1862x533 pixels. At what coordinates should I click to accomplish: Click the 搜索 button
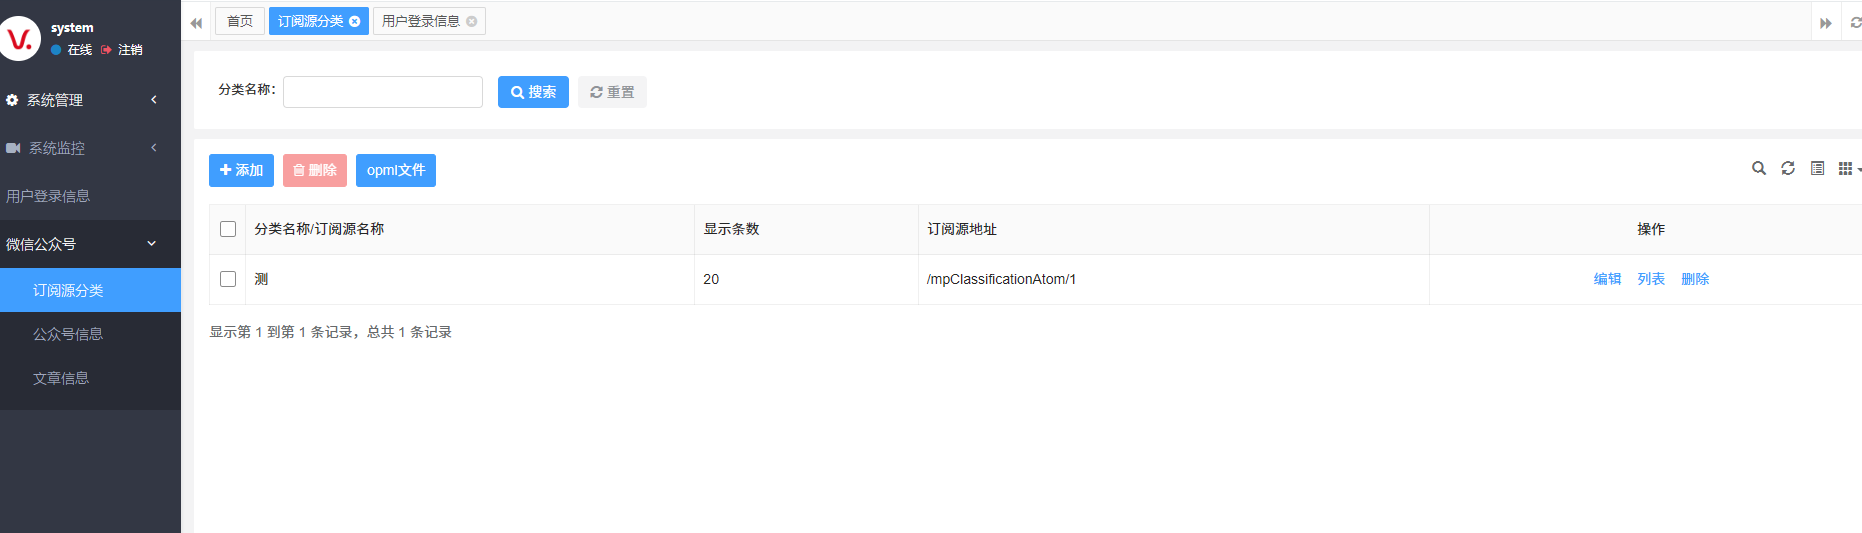533,92
